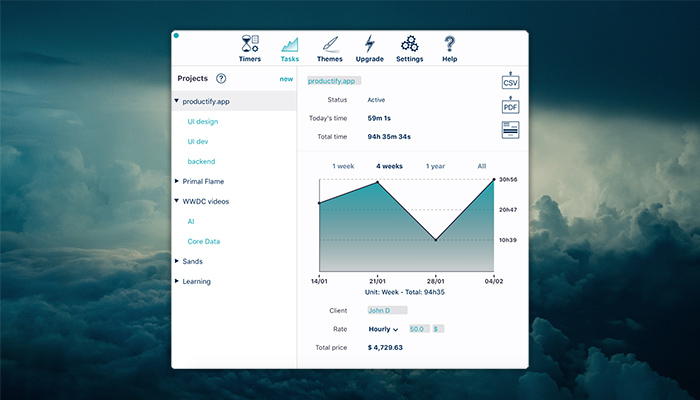Click today's time value 59m 1s
Image resolution: width=700 pixels, height=400 pixels.
point(379,118)
